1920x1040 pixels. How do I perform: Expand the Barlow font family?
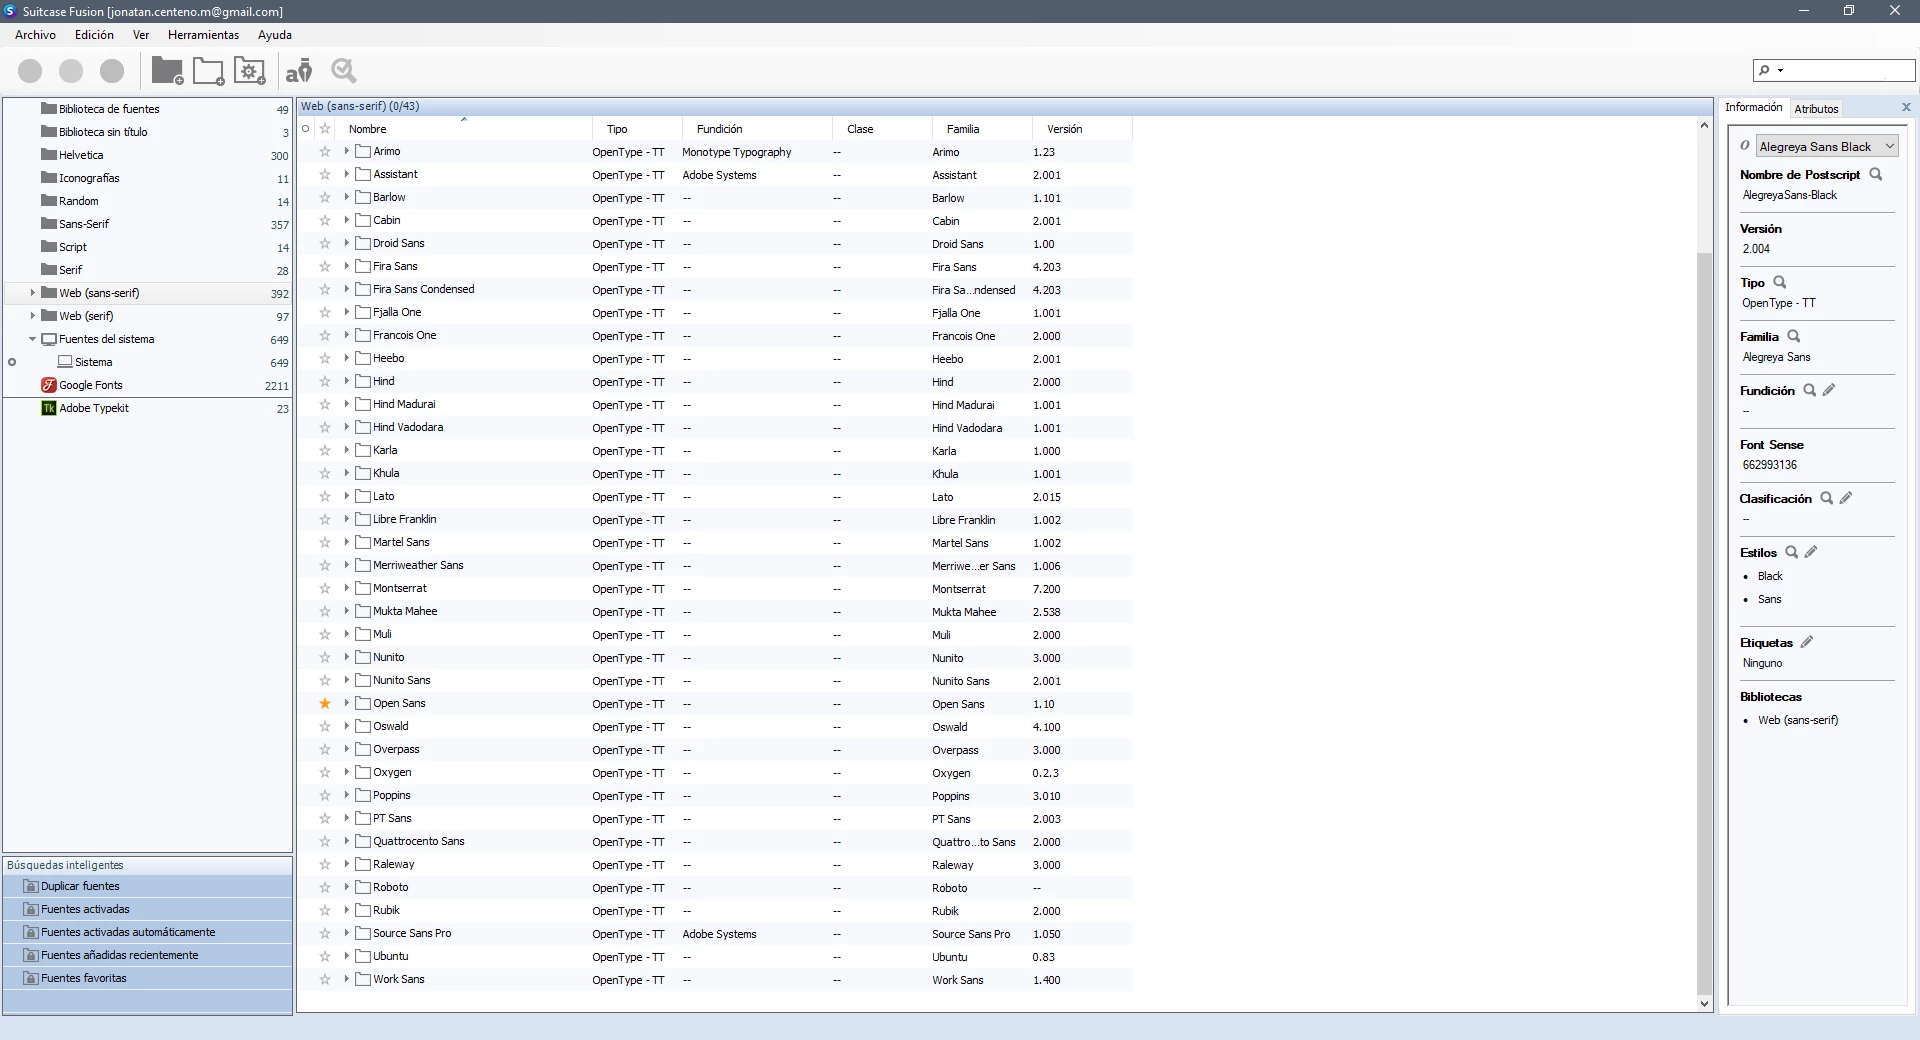pyautogui.click(x=347, y=197)
